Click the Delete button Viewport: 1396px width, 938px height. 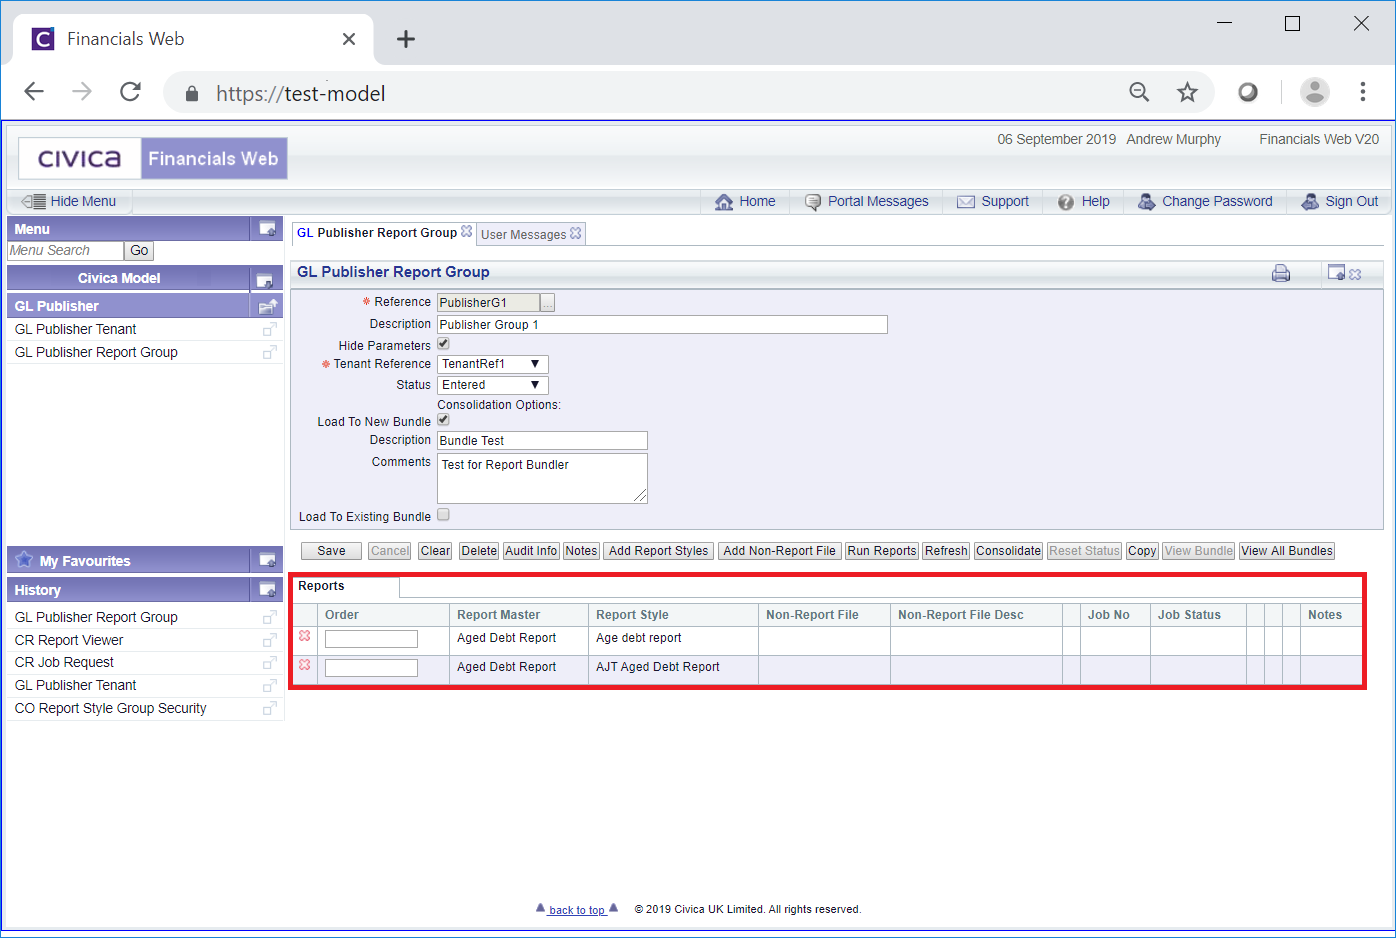click(479, 551)
